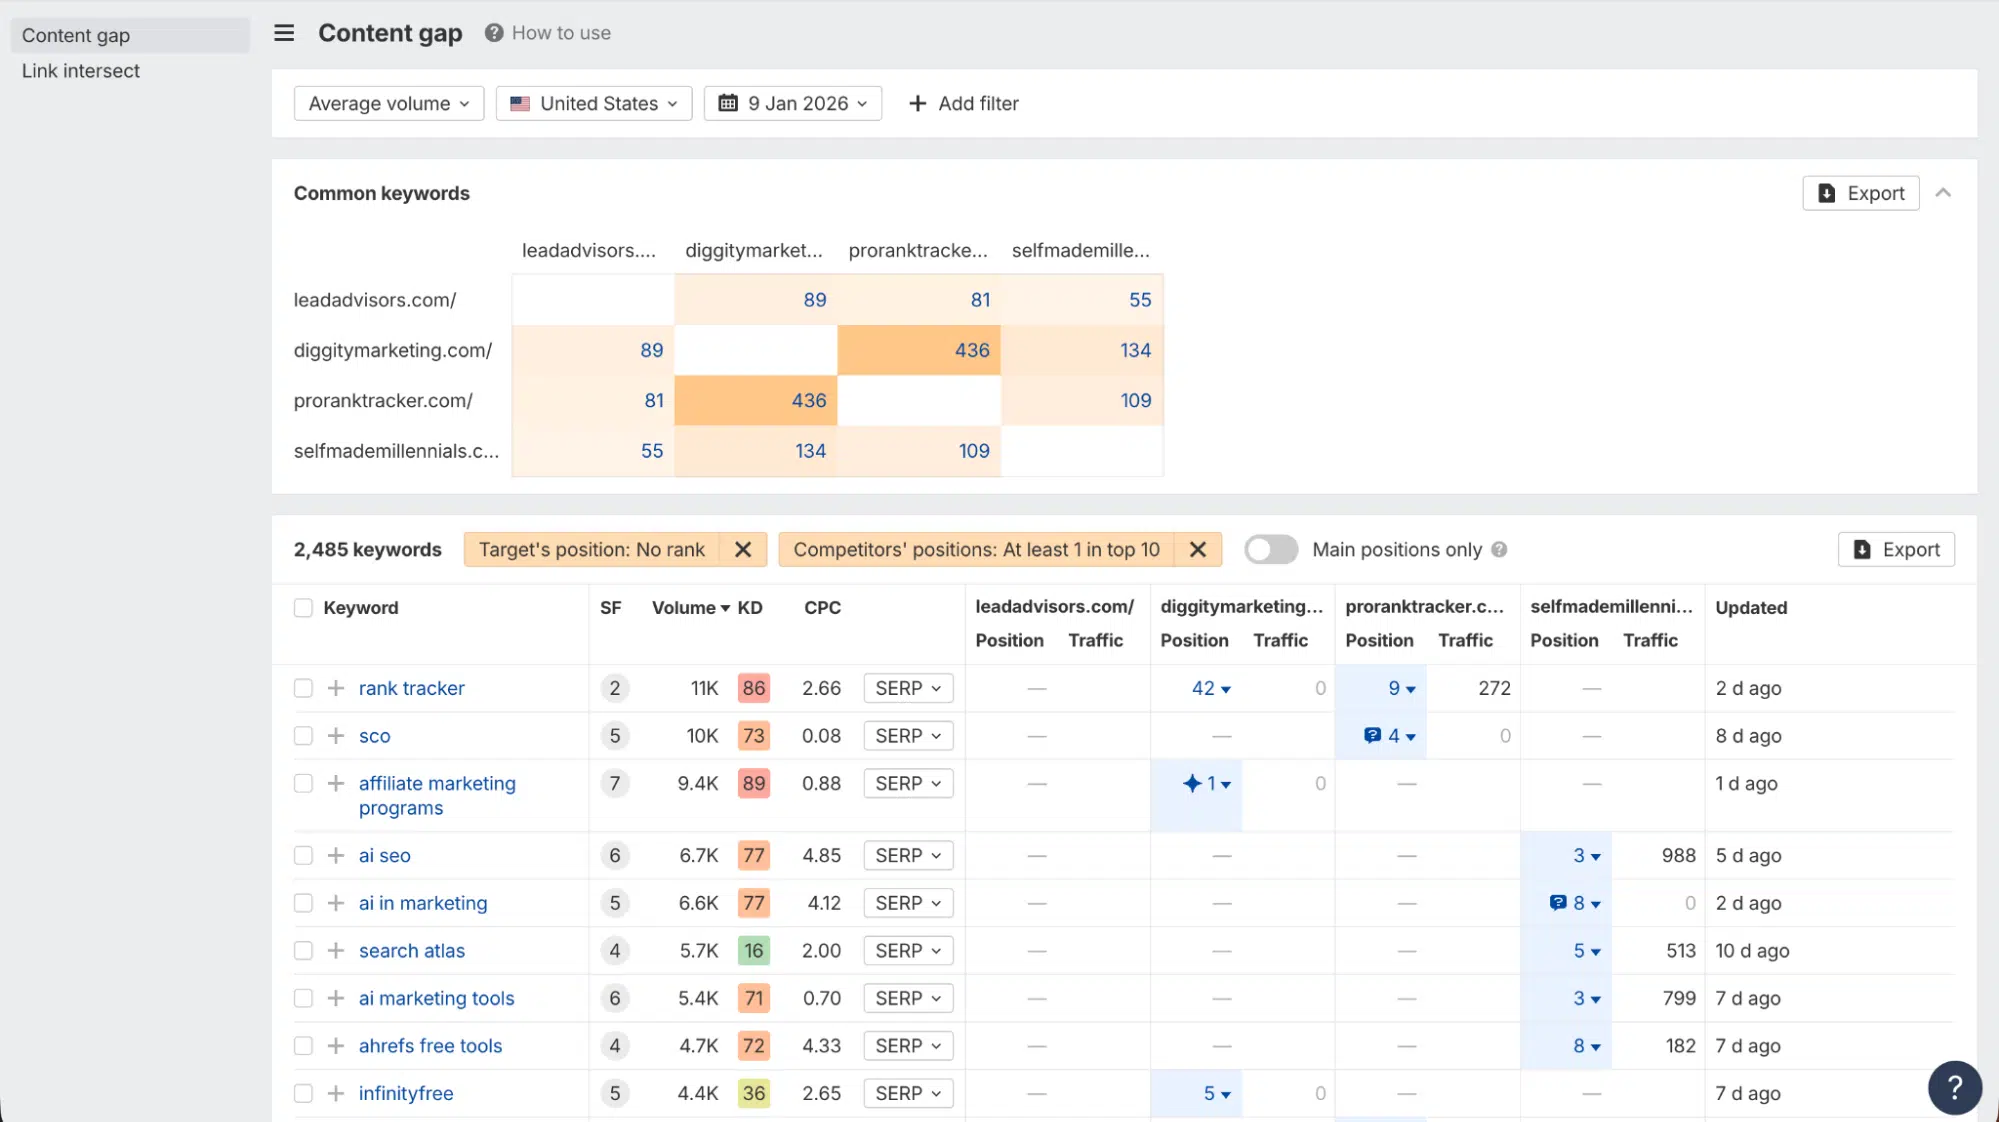
Task: Click the info icon beside Main positions only
Action: click(1498, 549)
